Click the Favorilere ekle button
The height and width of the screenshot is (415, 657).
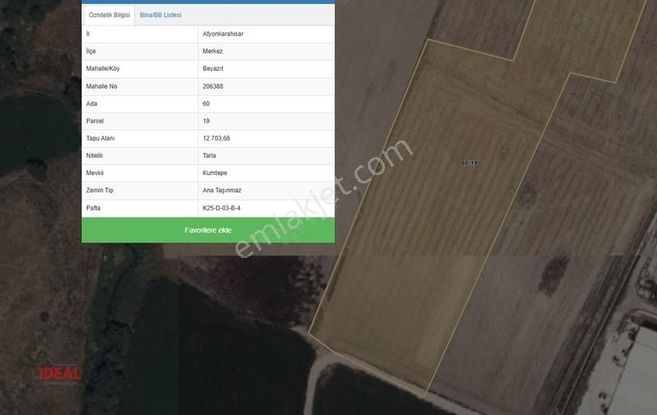pos(208,230)
